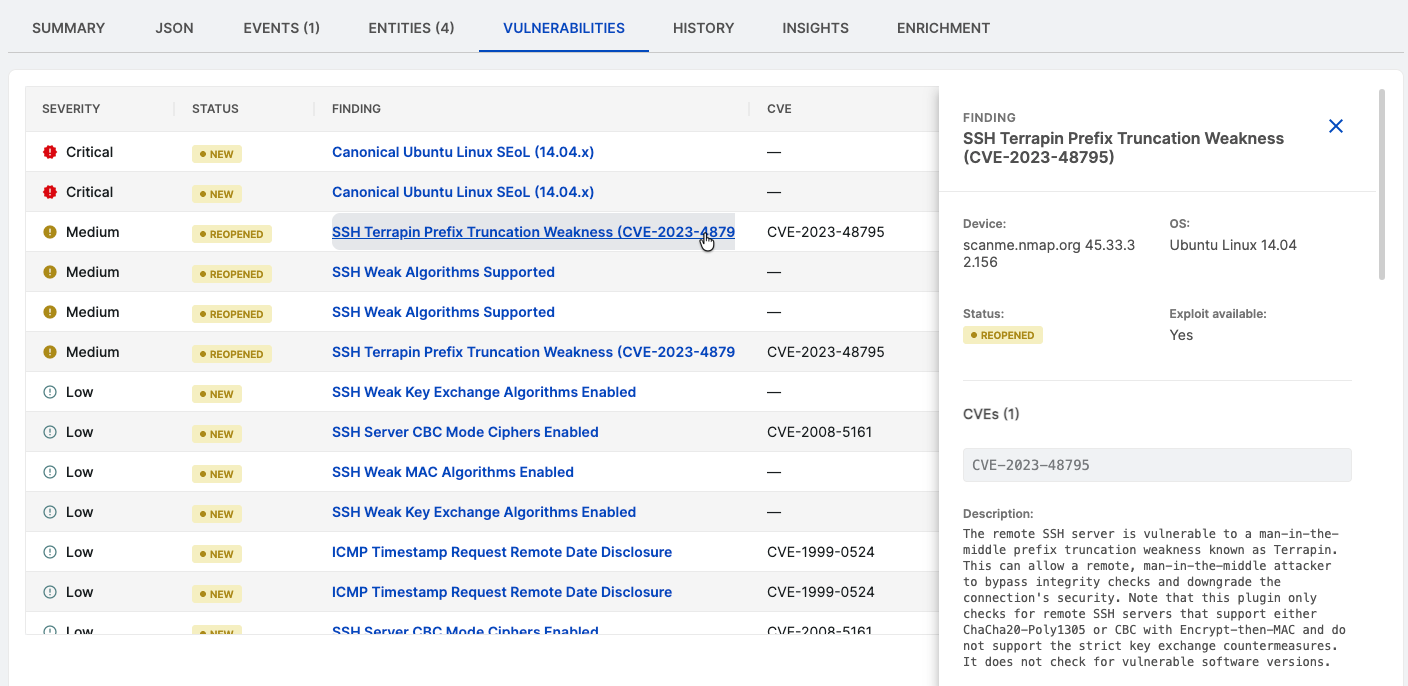The image size is (1408, 686).
Task: Open first ICMP Timestamp Request finding
Action: click(x=502, y=552)
